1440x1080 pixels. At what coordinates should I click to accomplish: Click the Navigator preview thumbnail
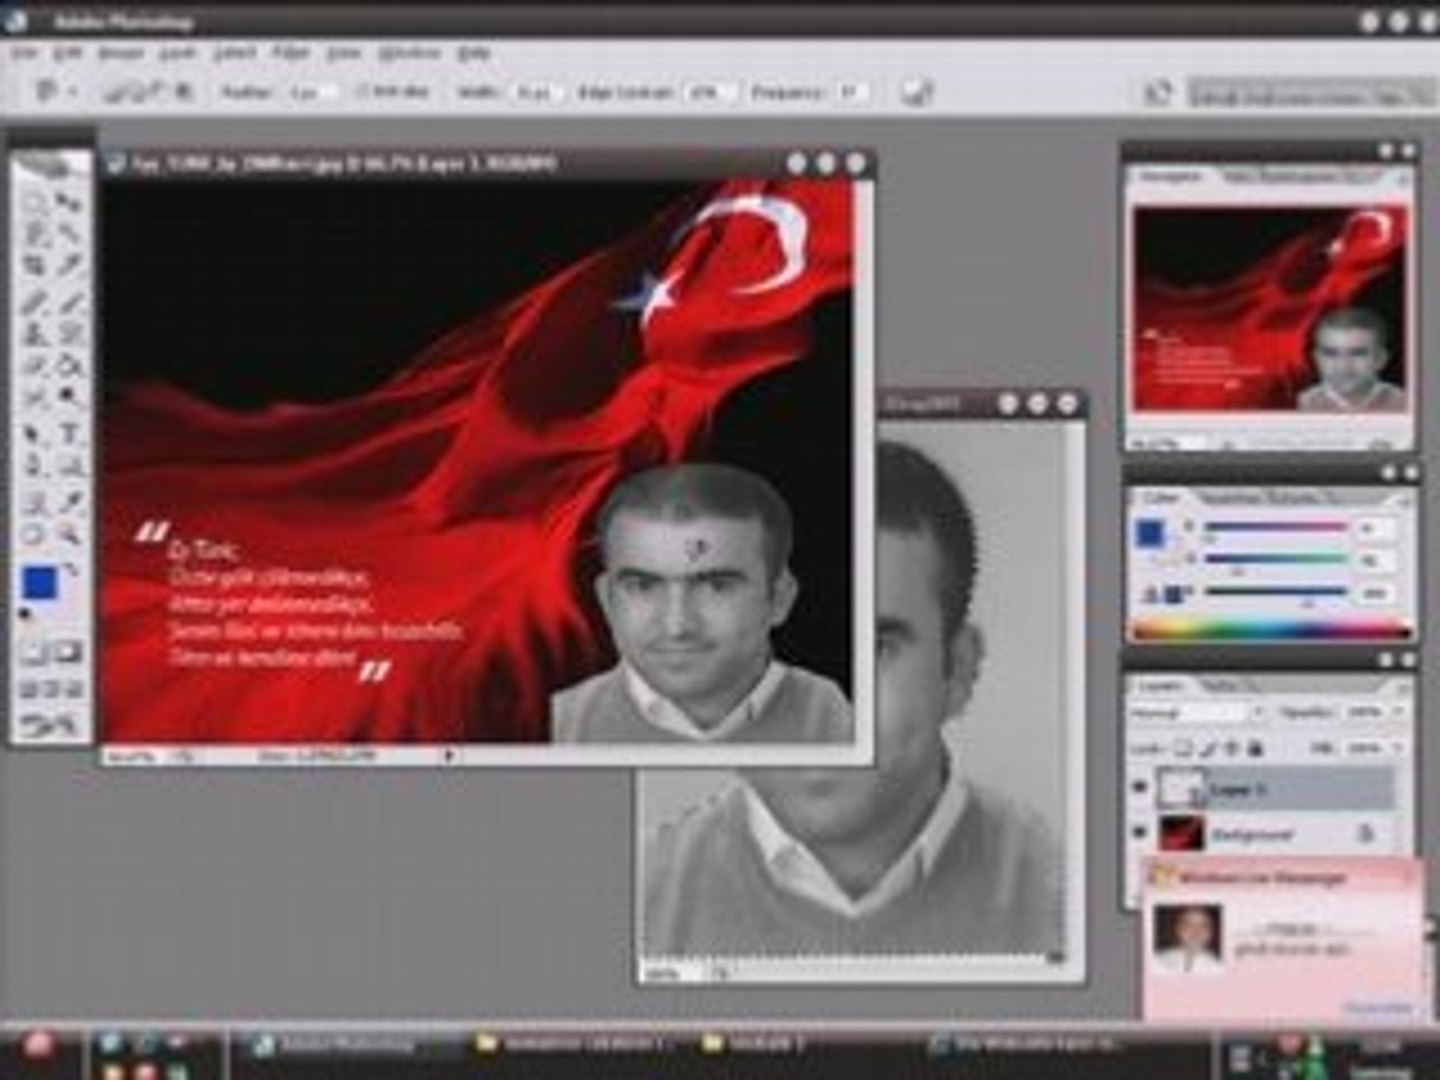pyautogui.click(x=1269, y=309)
